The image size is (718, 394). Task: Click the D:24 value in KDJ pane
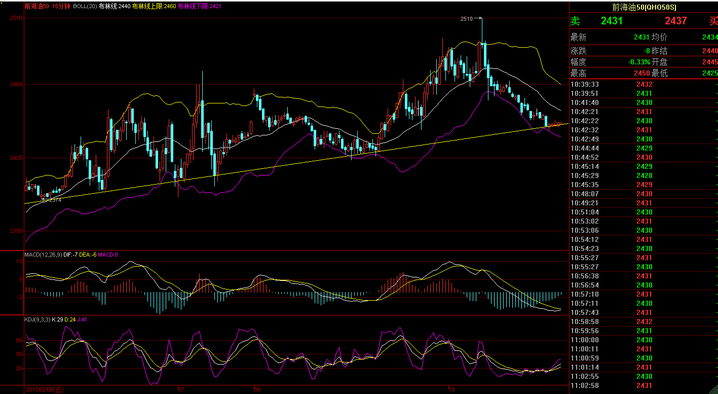69,319
